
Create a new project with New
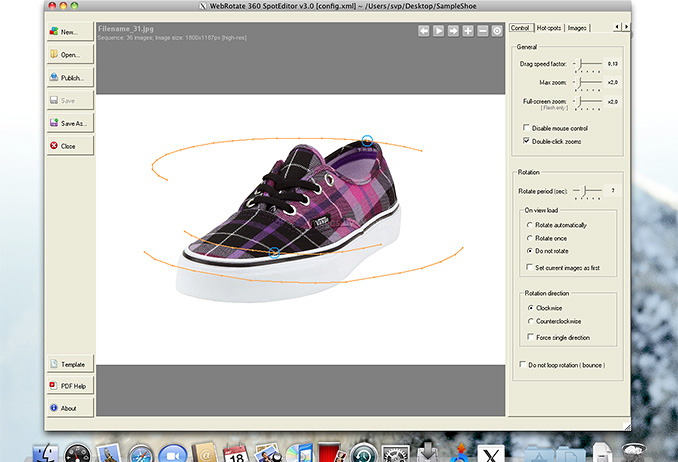70,32
